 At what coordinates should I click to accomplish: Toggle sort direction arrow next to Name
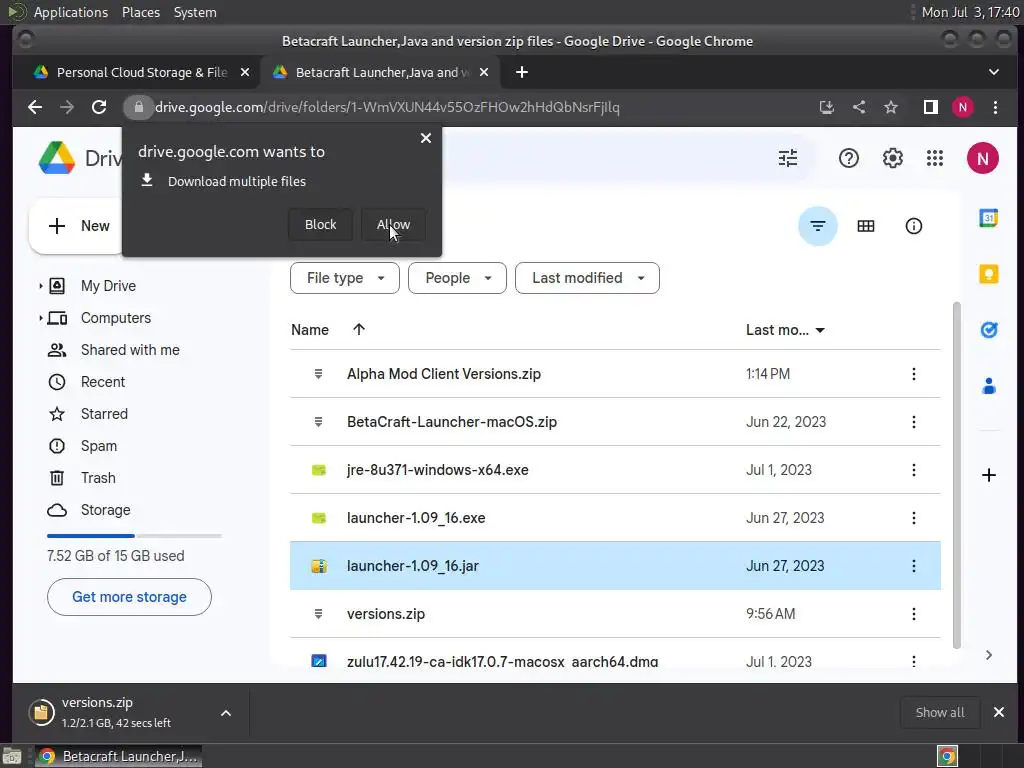pyautogui.click(x=359, y=330)
